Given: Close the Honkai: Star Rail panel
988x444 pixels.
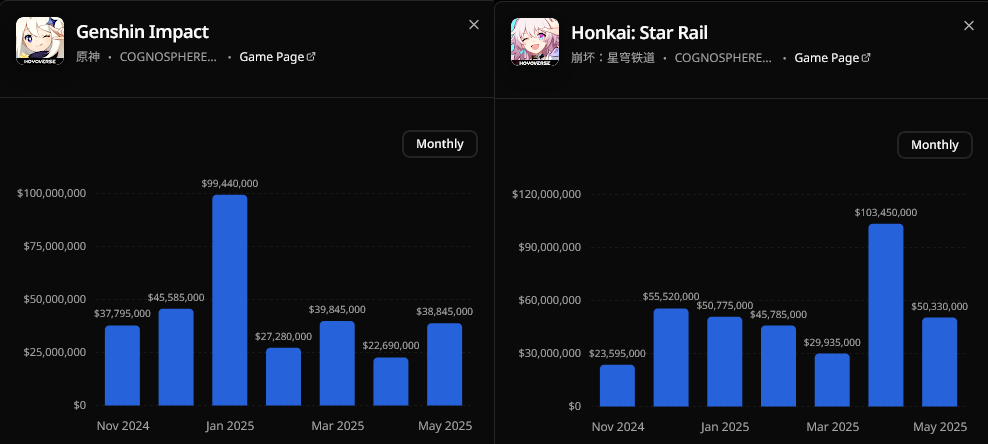Looking at the screenshot, I should tap(969, 25).
